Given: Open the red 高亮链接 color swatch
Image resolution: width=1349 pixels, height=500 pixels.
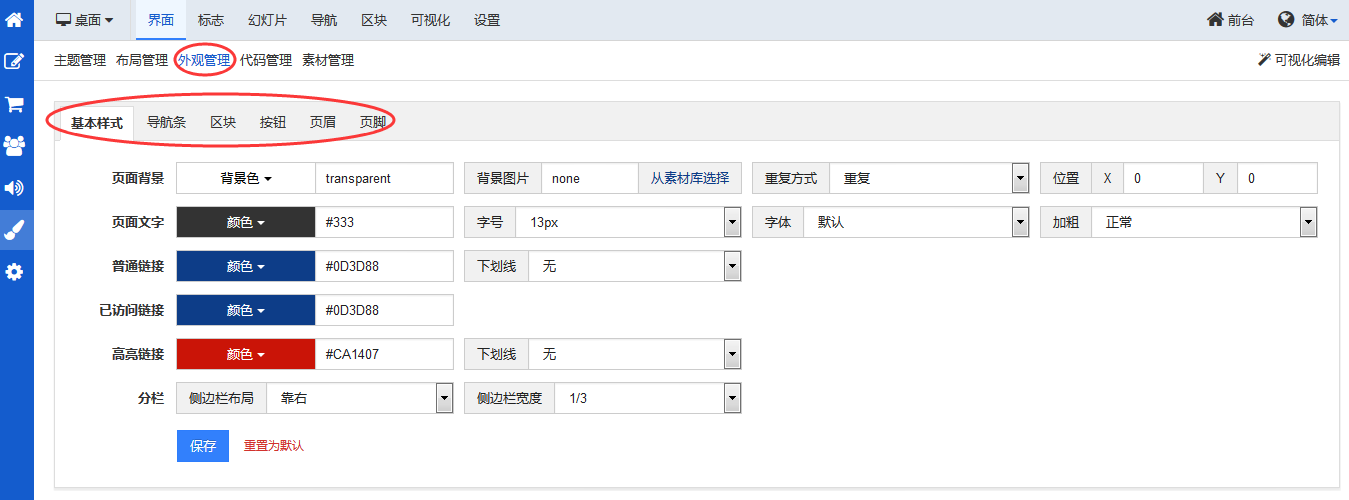Looking at the screenshot, I should (246, 354).
